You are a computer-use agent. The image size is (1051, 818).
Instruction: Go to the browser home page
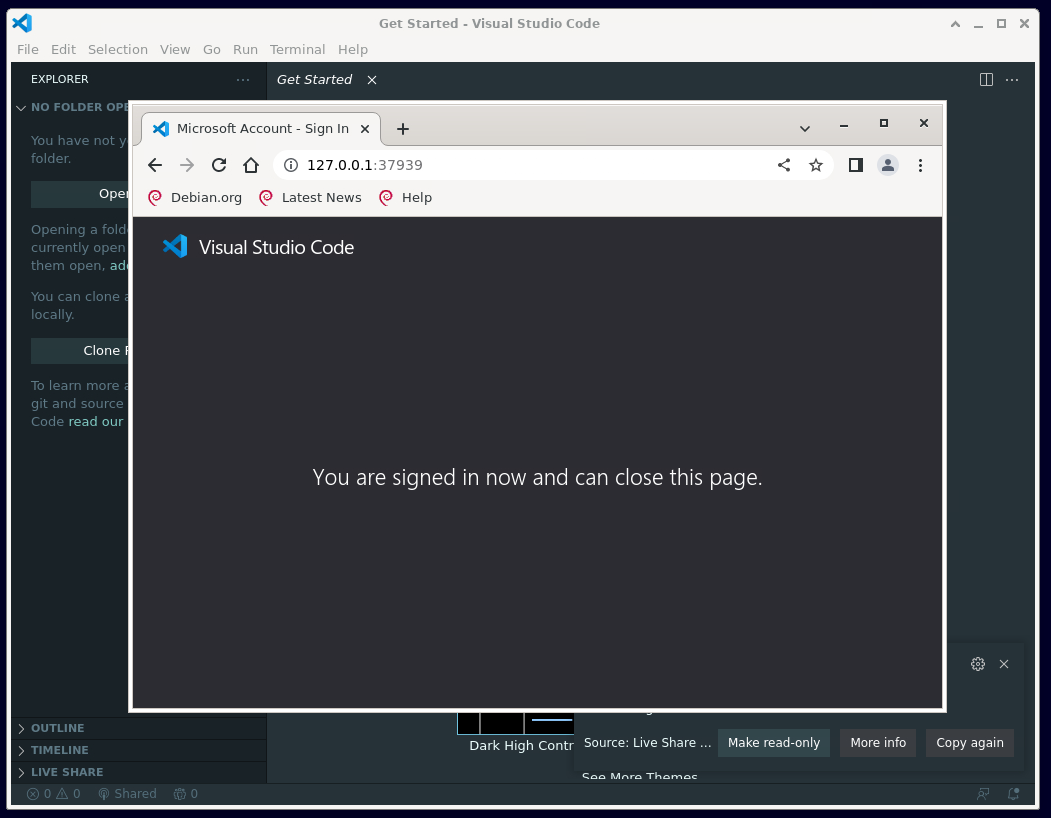[x=251, y=165]
